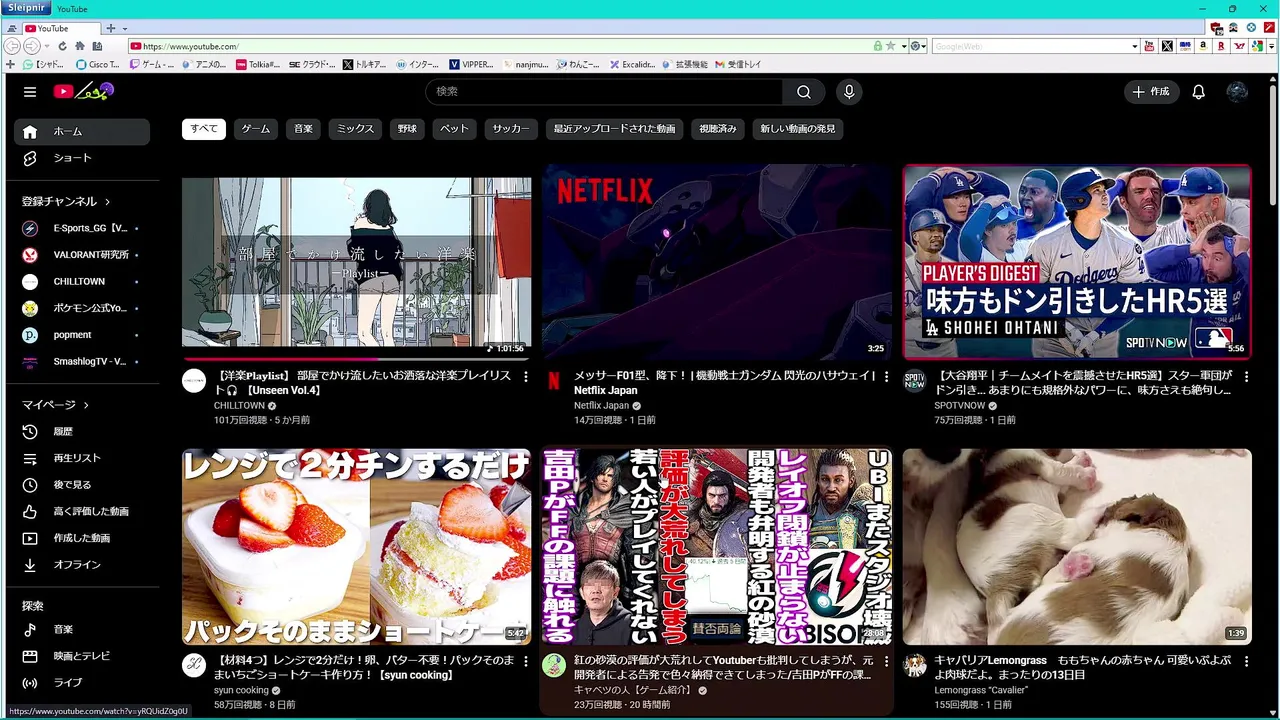Image resolution: width=1280 pixels, height=720 pixels.
Task: Click the address bar URL
Action: (190, 46)
